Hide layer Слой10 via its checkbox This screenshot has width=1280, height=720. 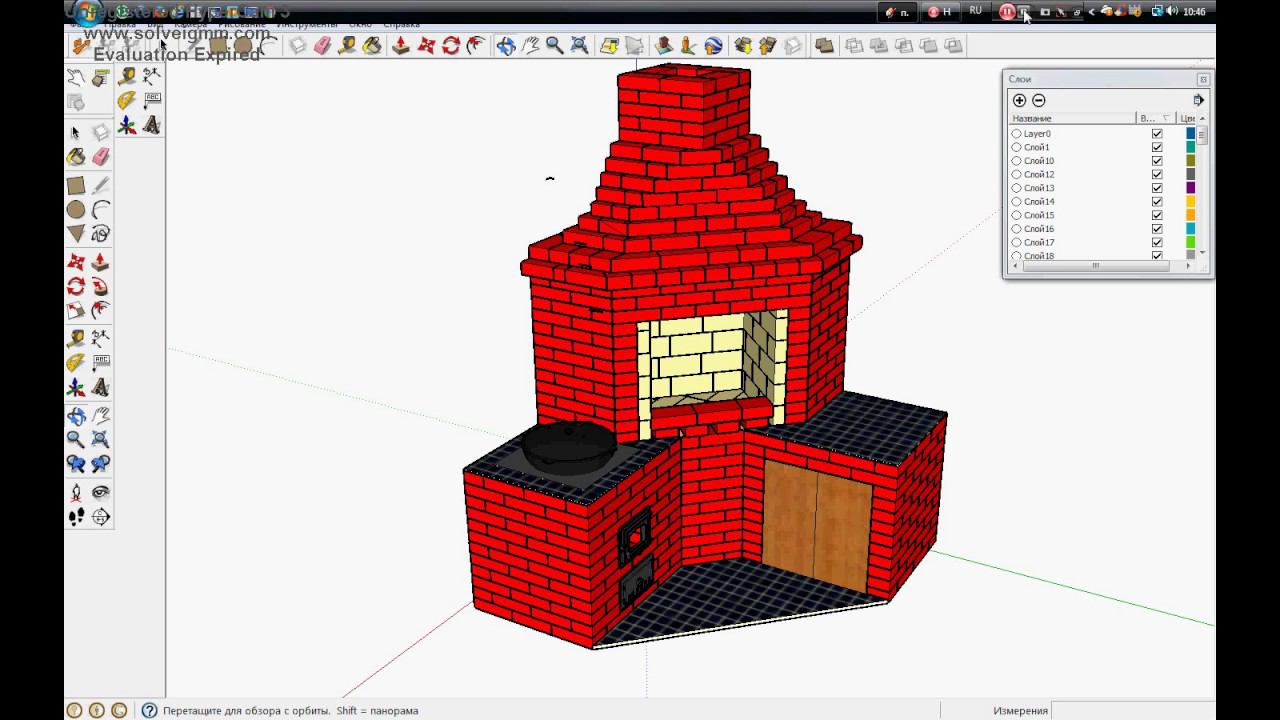(x=1157, y=161)
